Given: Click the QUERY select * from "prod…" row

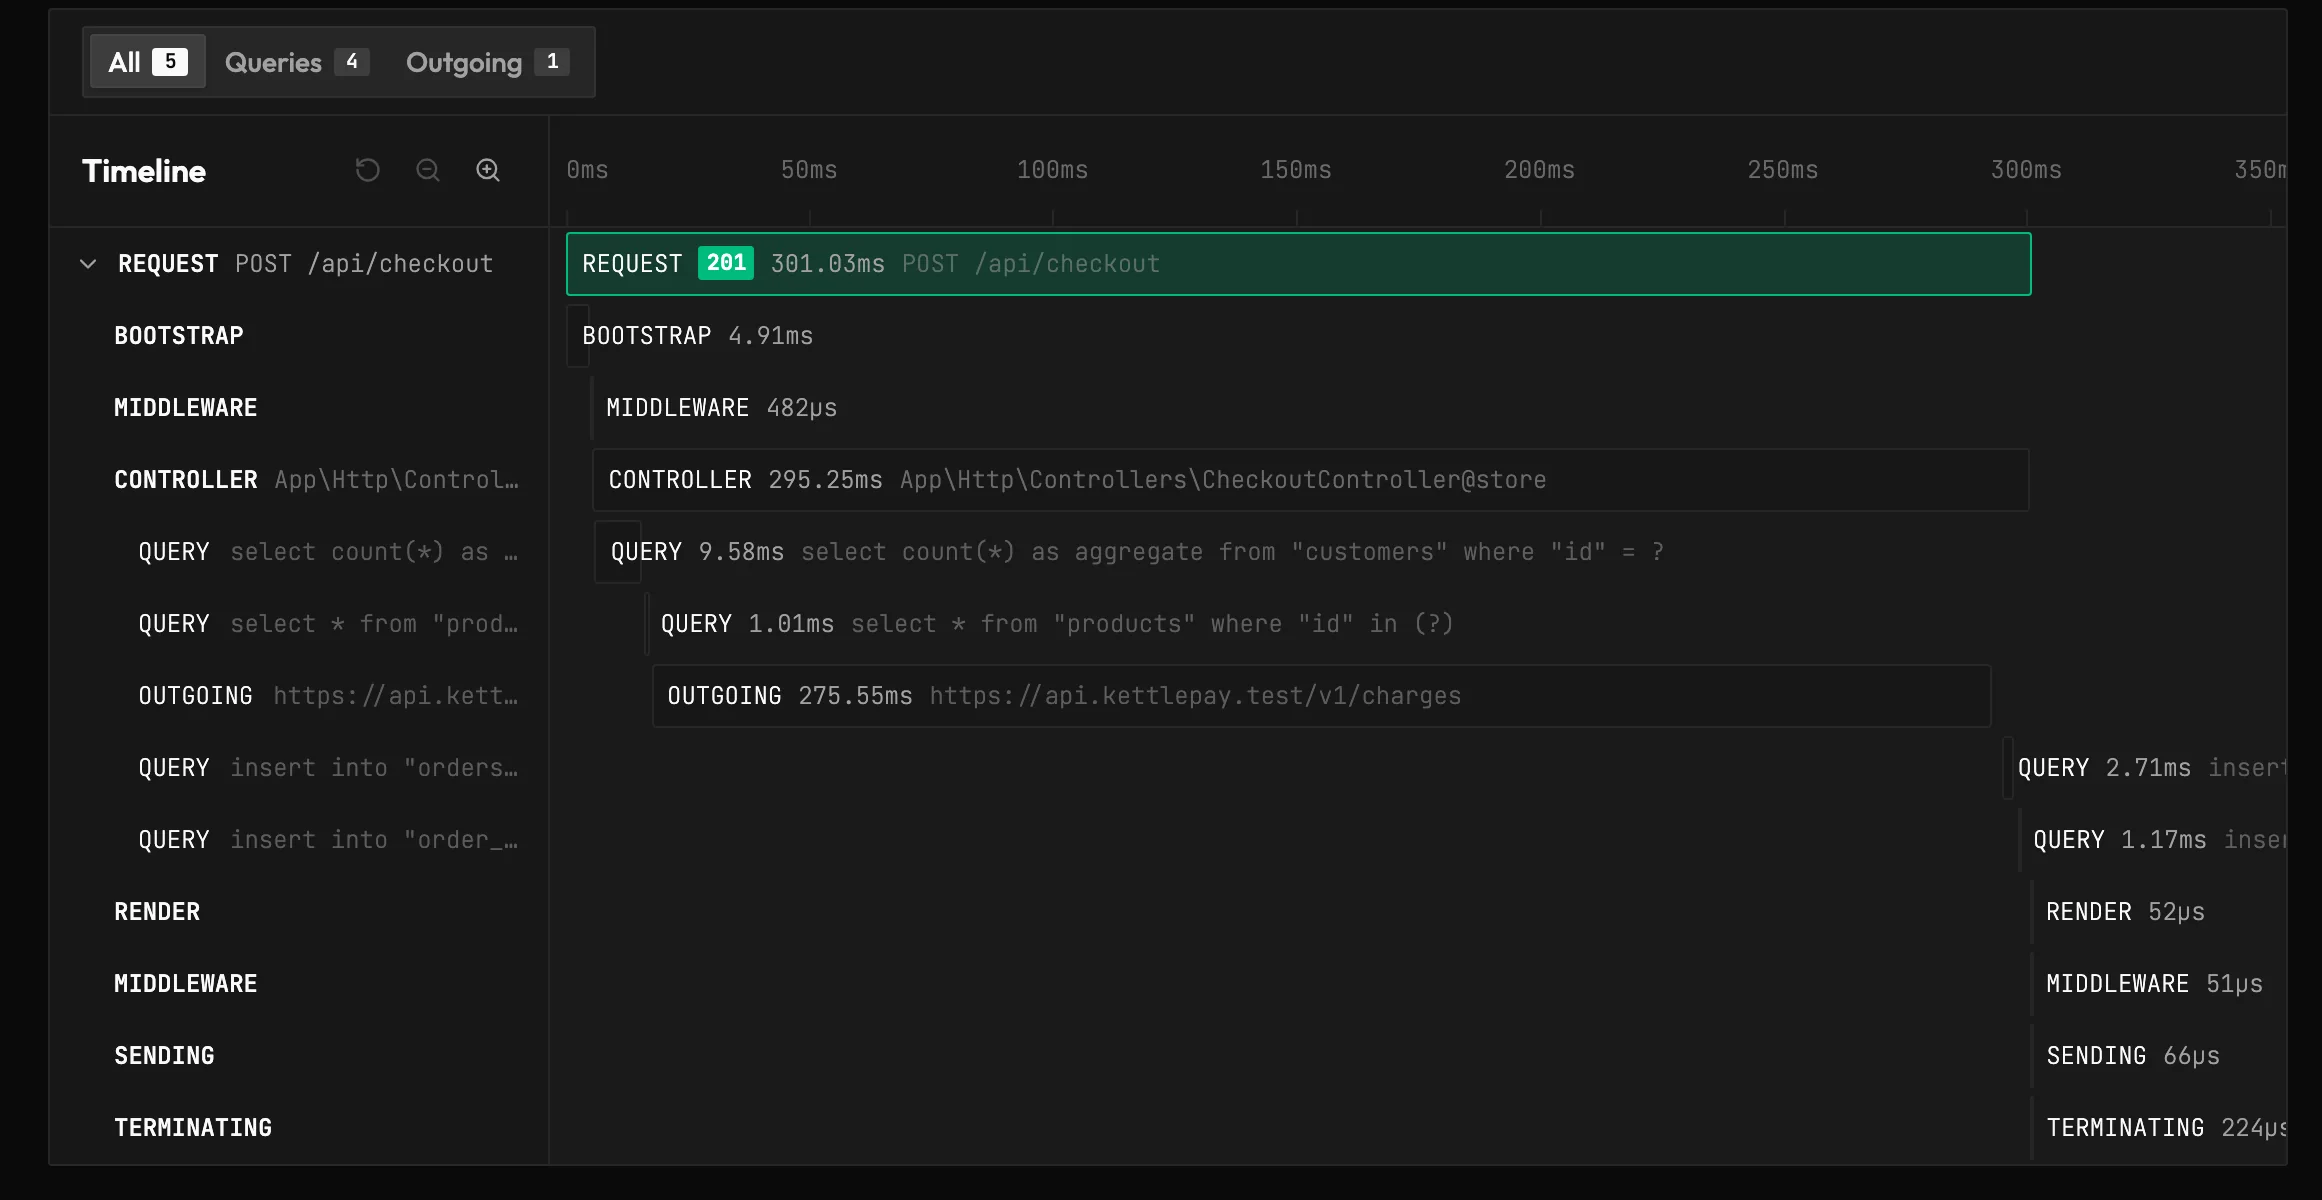Looking at the screenshot, I should pyautogui.click(x=299, y=624).
